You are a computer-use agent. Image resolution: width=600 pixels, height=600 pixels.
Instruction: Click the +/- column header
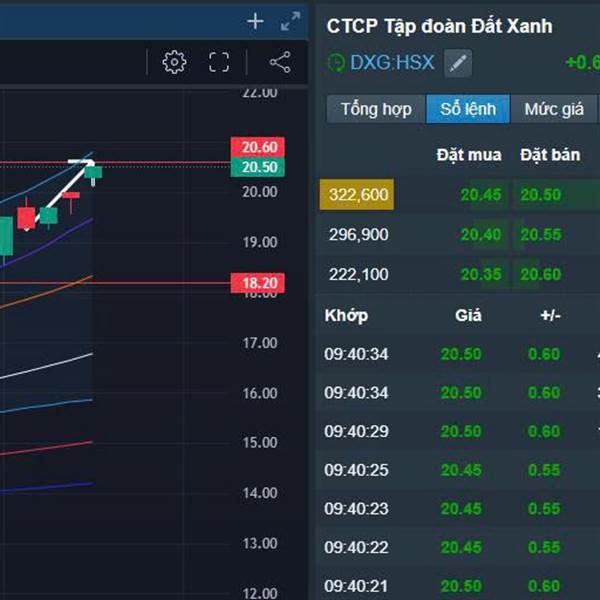coord(550,316)
